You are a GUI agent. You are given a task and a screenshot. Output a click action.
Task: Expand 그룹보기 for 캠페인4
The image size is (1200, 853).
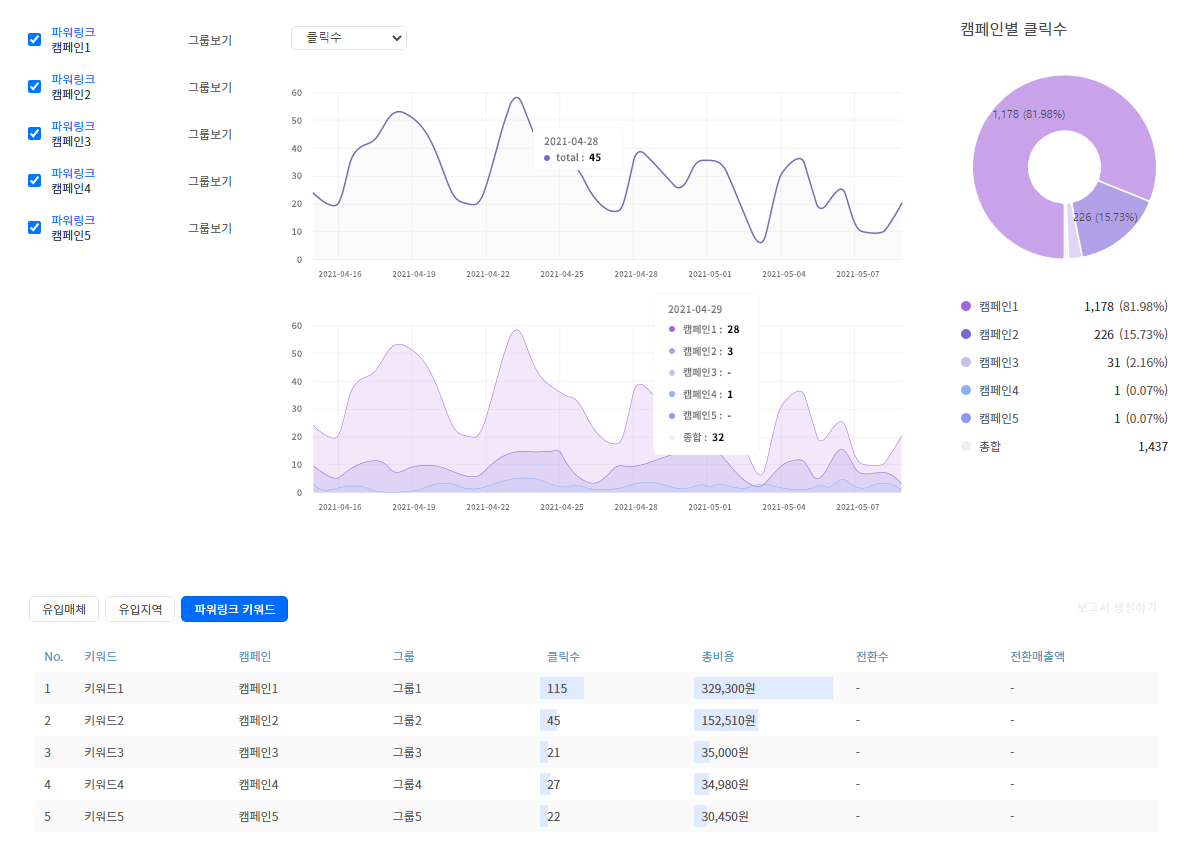click(210, 181)
